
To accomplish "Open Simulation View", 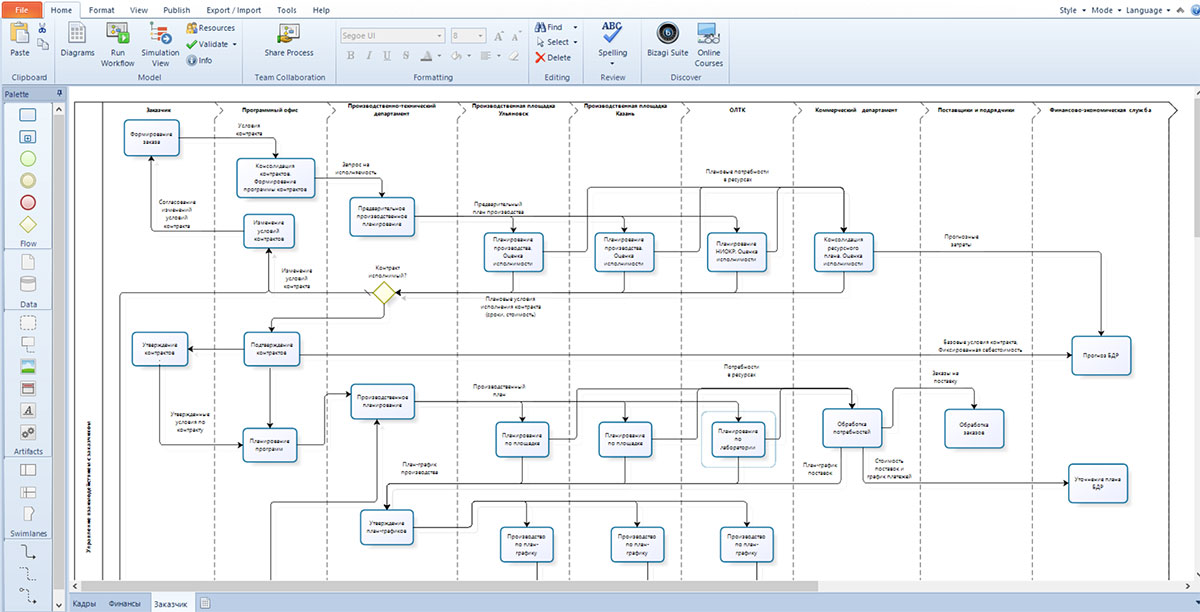I will [x=160, y=33].
